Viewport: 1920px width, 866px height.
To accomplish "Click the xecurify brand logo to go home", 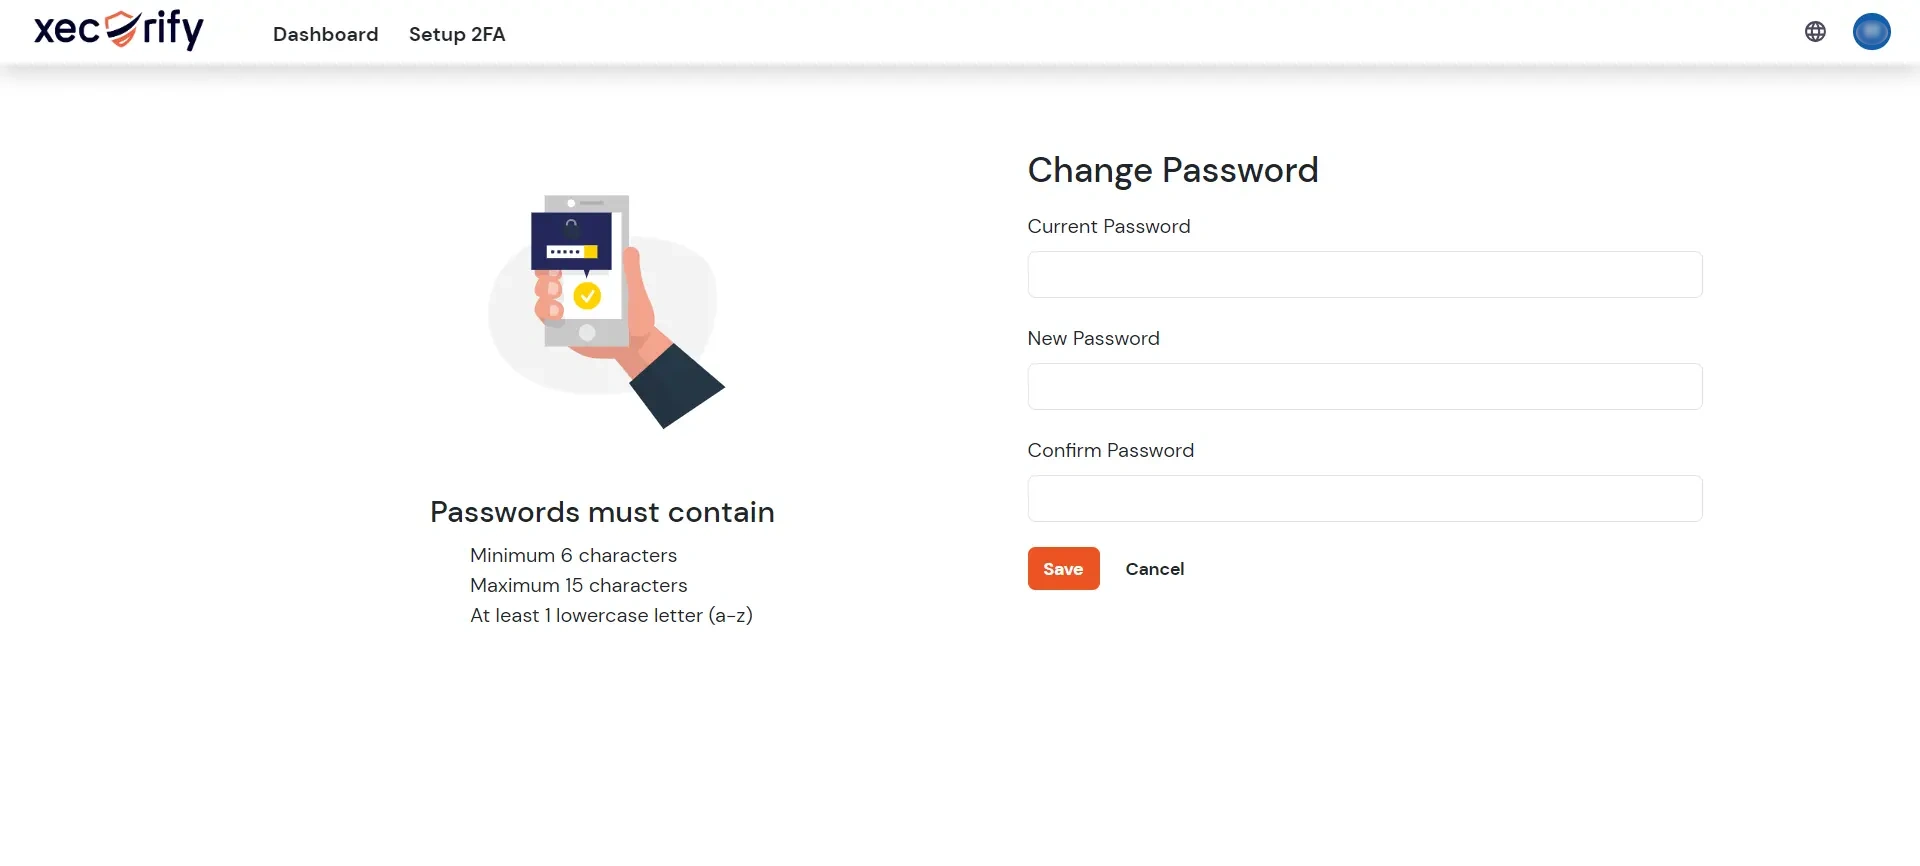I will 117,30.
